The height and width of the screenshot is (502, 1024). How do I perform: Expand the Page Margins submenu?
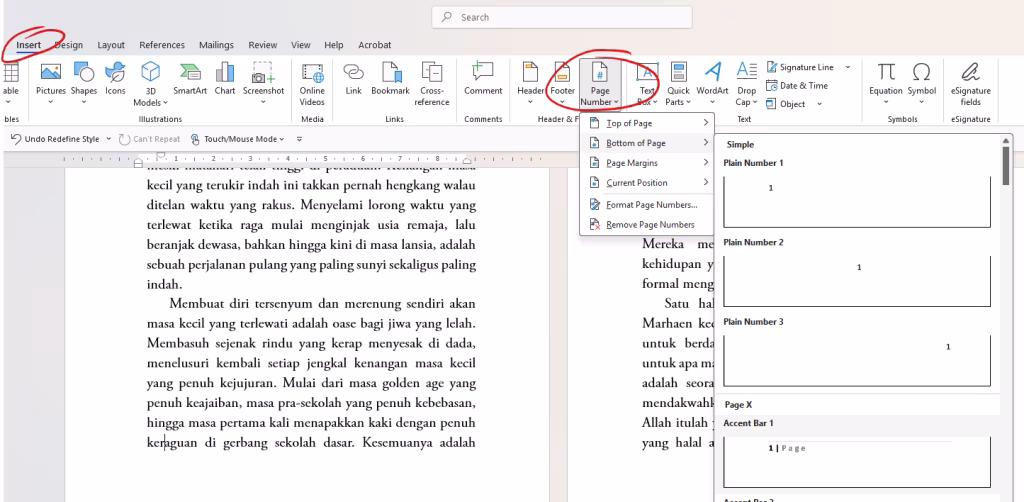click(647, 163)
